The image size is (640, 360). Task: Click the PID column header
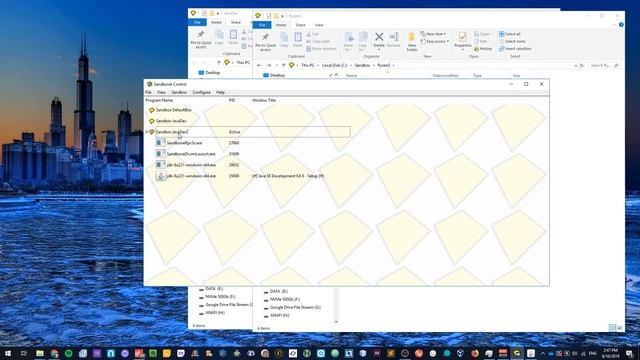click(232, 100)
